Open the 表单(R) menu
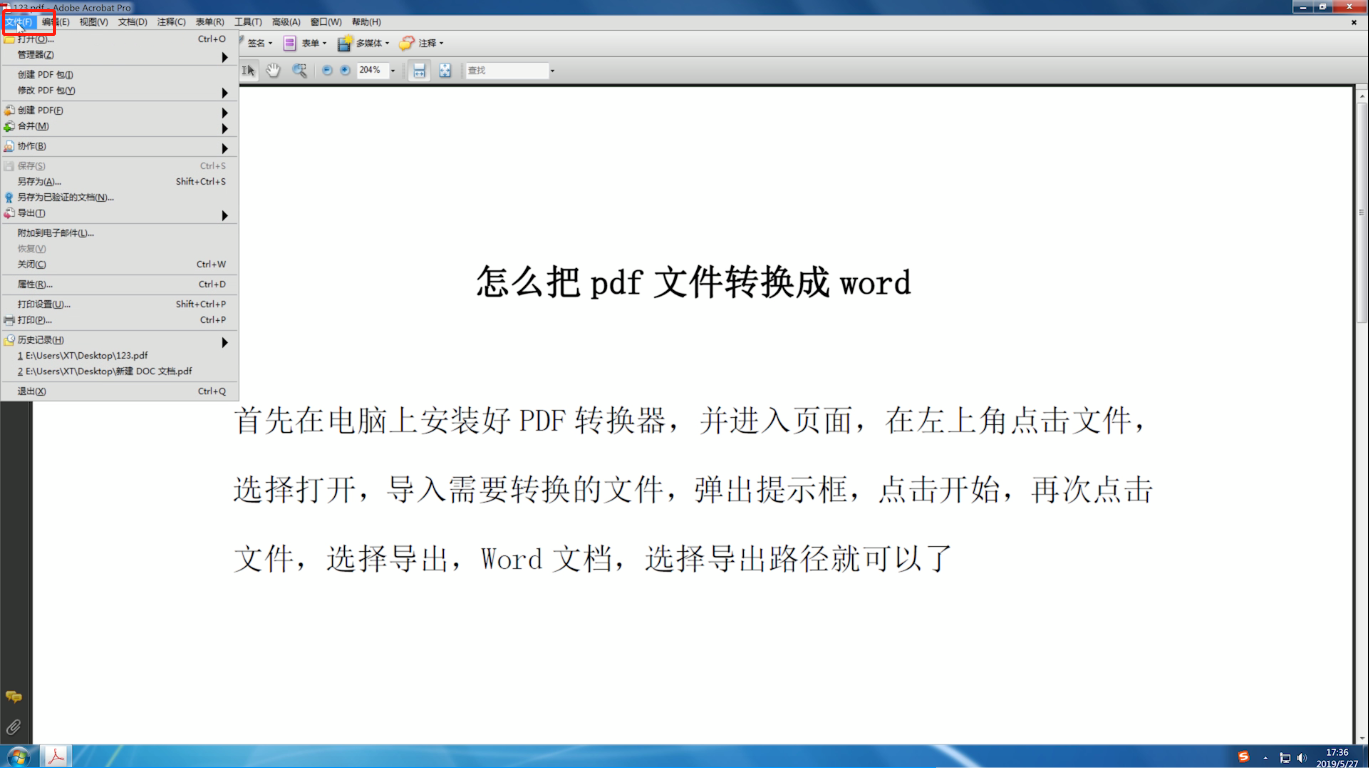 coord(210,22)
